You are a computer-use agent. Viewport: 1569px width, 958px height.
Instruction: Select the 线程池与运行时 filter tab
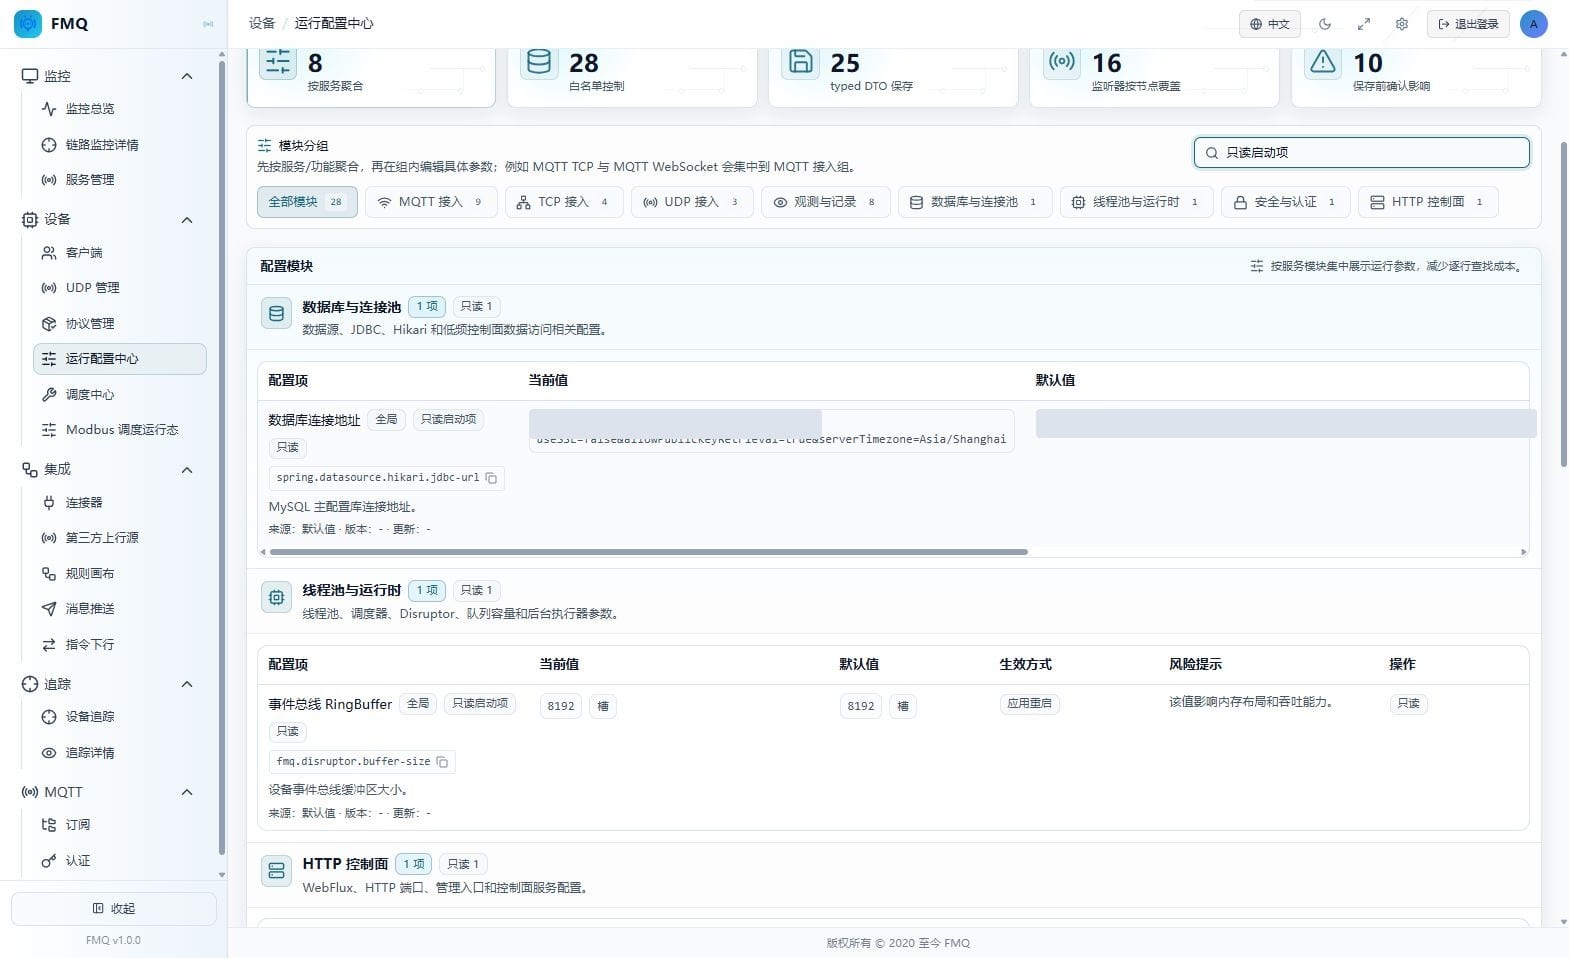pos(1137,202)
